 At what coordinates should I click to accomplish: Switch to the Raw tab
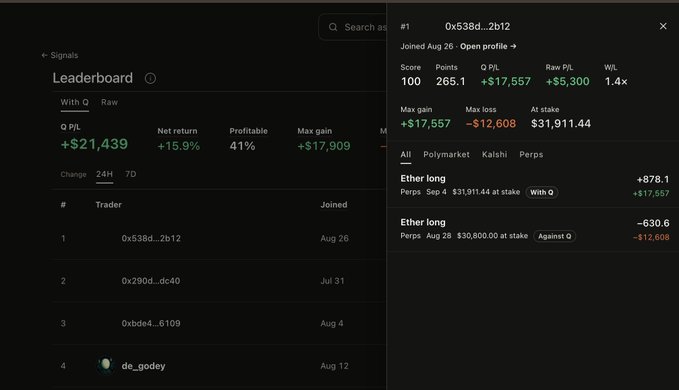click(x=109, y=103)
